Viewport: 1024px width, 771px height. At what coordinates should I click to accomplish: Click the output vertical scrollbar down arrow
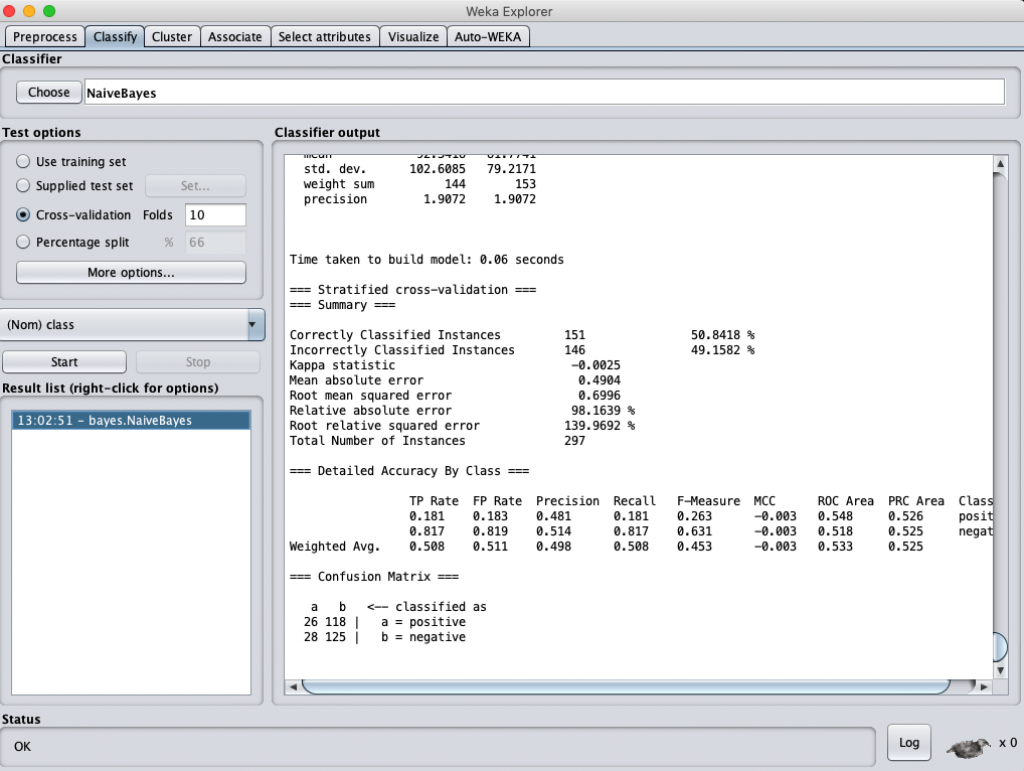[1000, 670]
